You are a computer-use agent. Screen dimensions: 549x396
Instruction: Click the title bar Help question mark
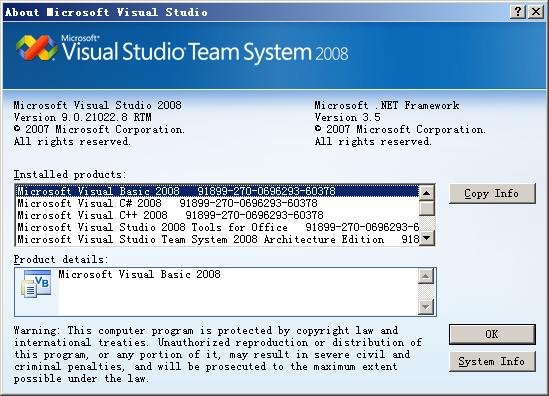518,12
